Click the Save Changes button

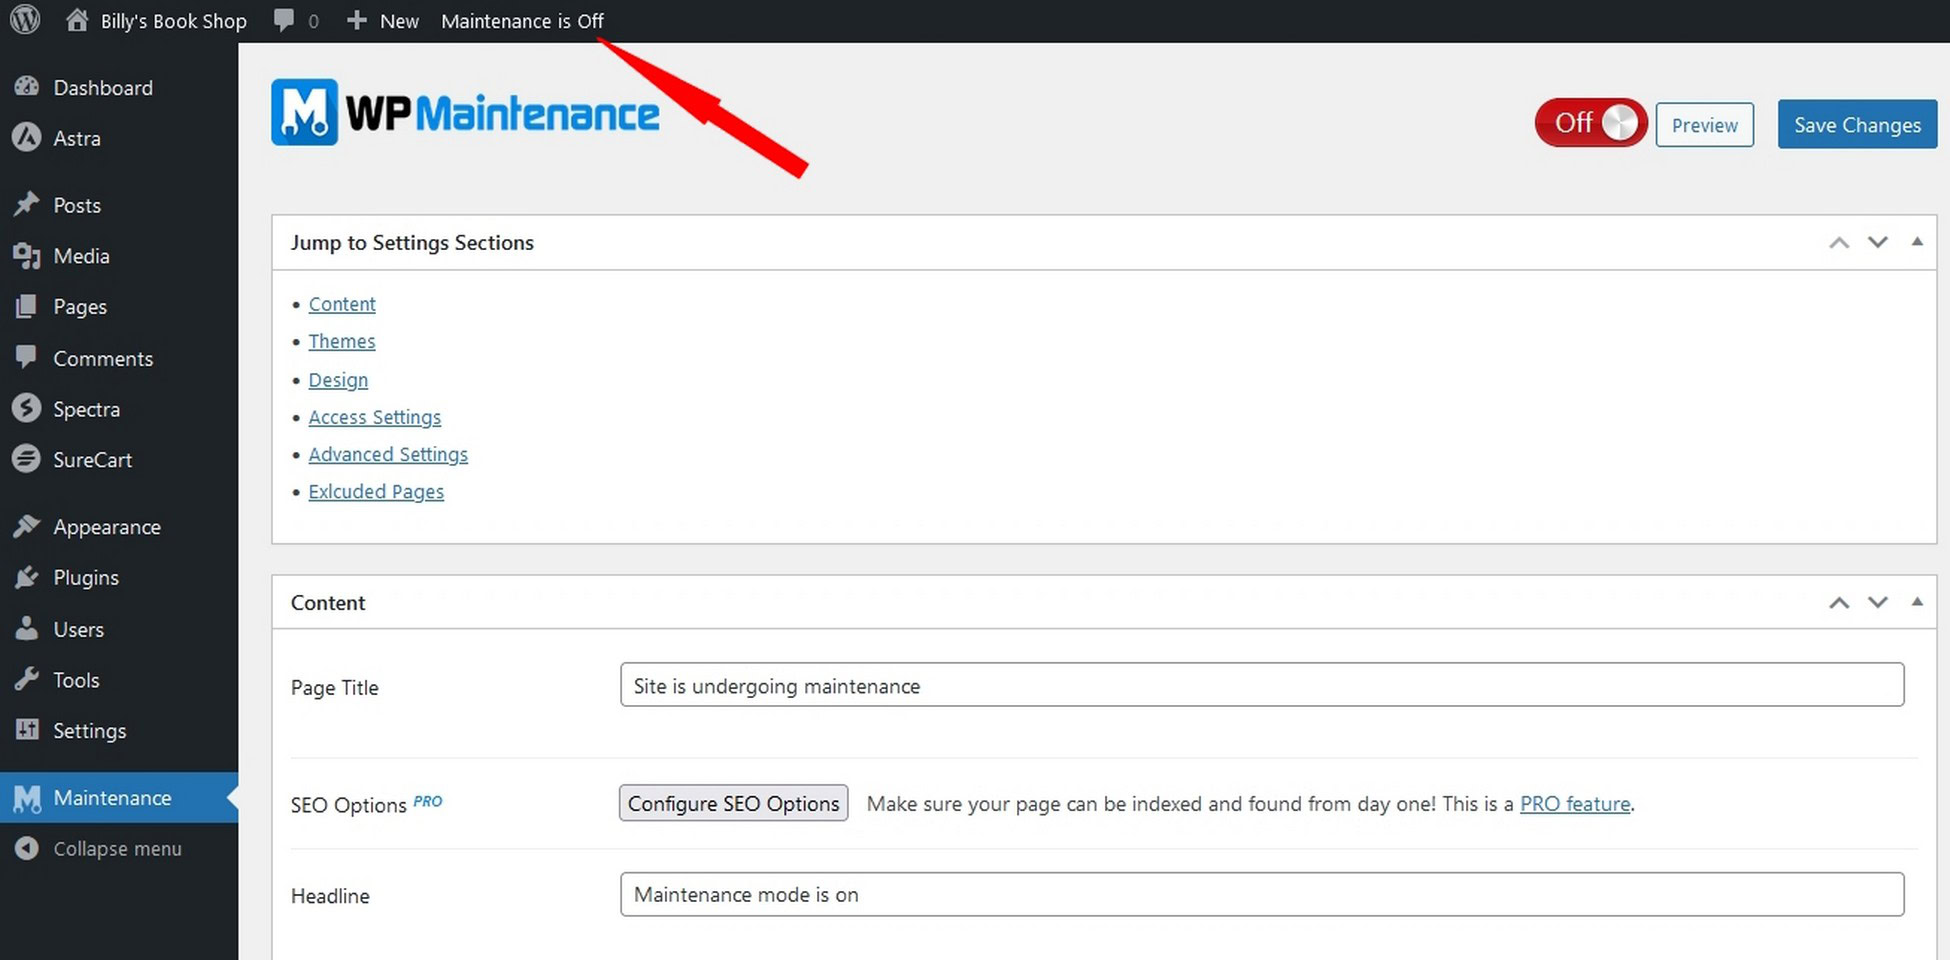(1857, 124)
